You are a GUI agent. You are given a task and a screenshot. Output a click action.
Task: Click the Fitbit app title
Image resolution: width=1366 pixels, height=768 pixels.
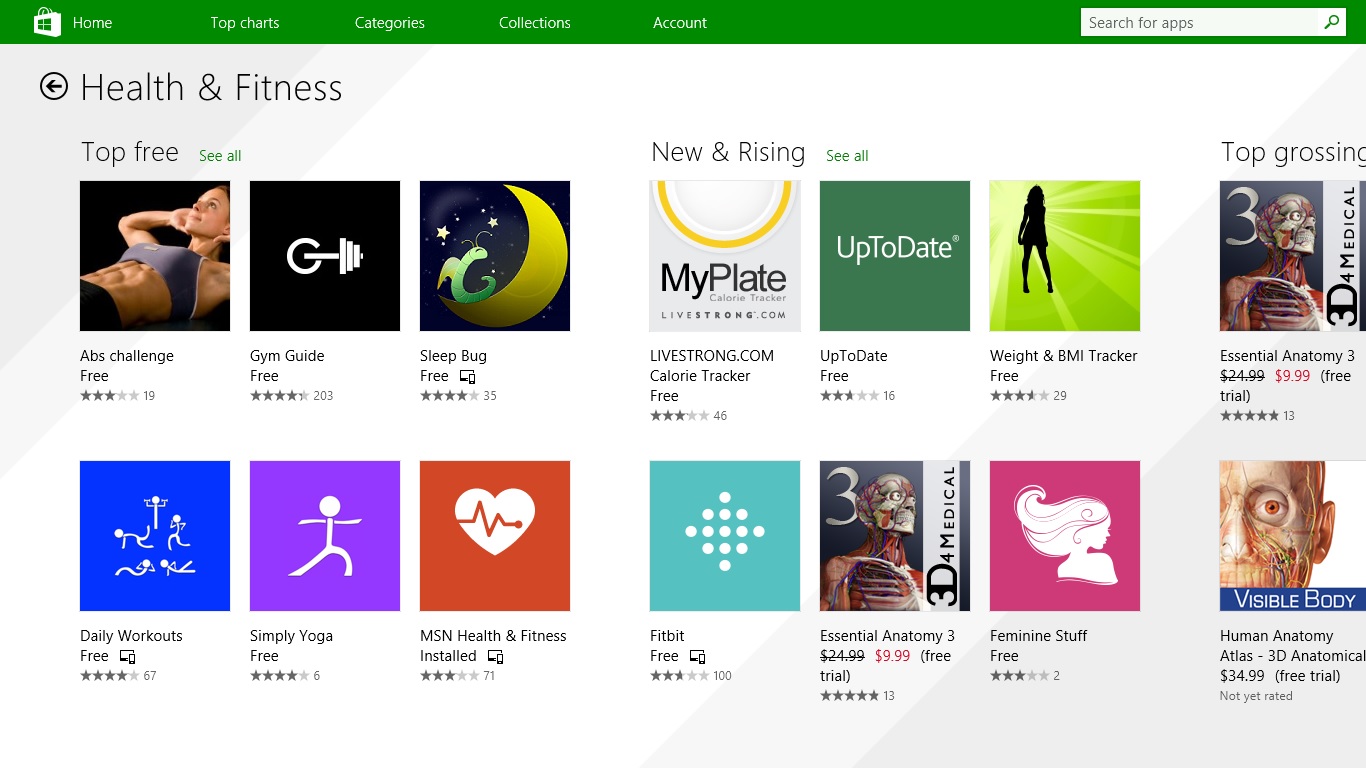[x=667, y=636]
